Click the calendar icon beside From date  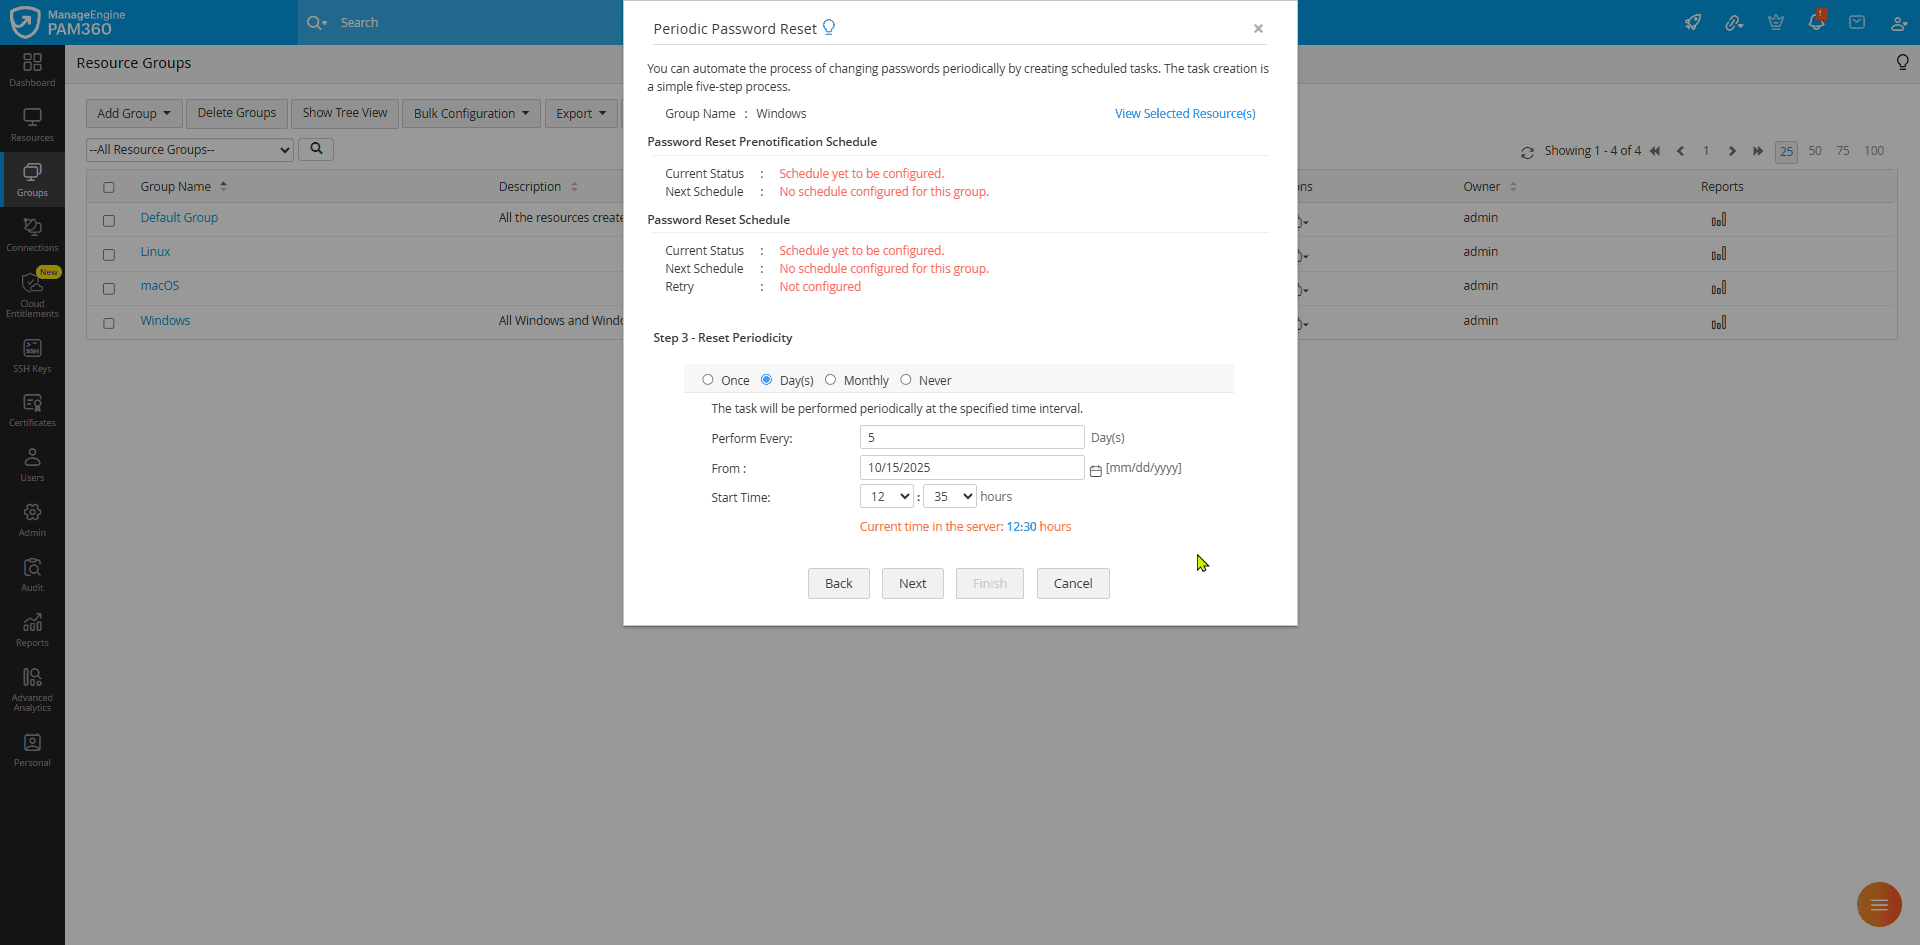1096,470
